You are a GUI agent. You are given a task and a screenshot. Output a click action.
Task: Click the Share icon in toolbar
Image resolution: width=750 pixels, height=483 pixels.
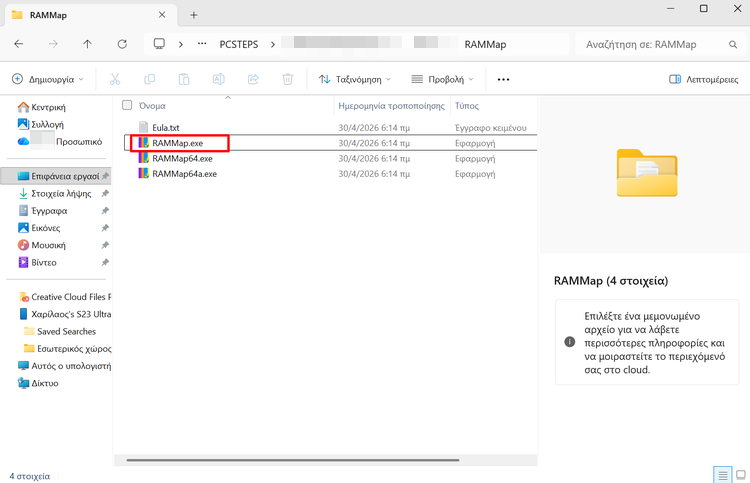click(x=253, y=79)
